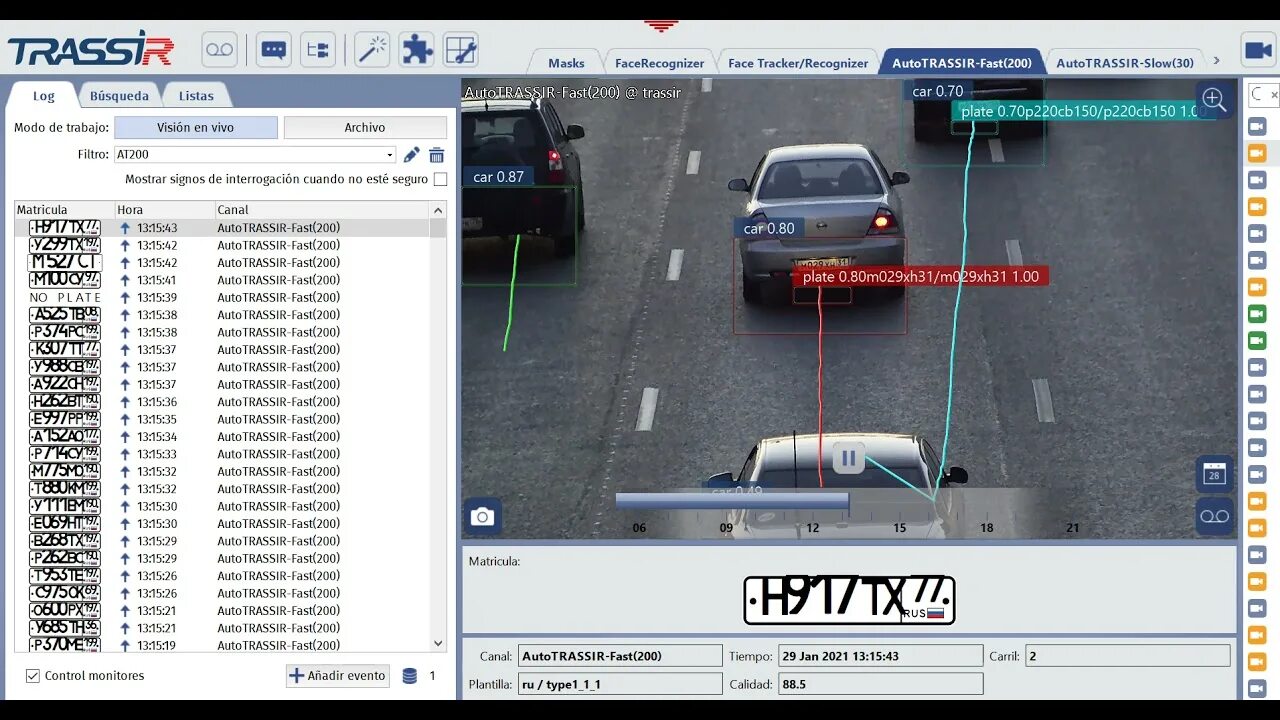Jump to the 18 mark on timeline
Image resolution: width=1280 pixels, height=720 pixels.
986,527
